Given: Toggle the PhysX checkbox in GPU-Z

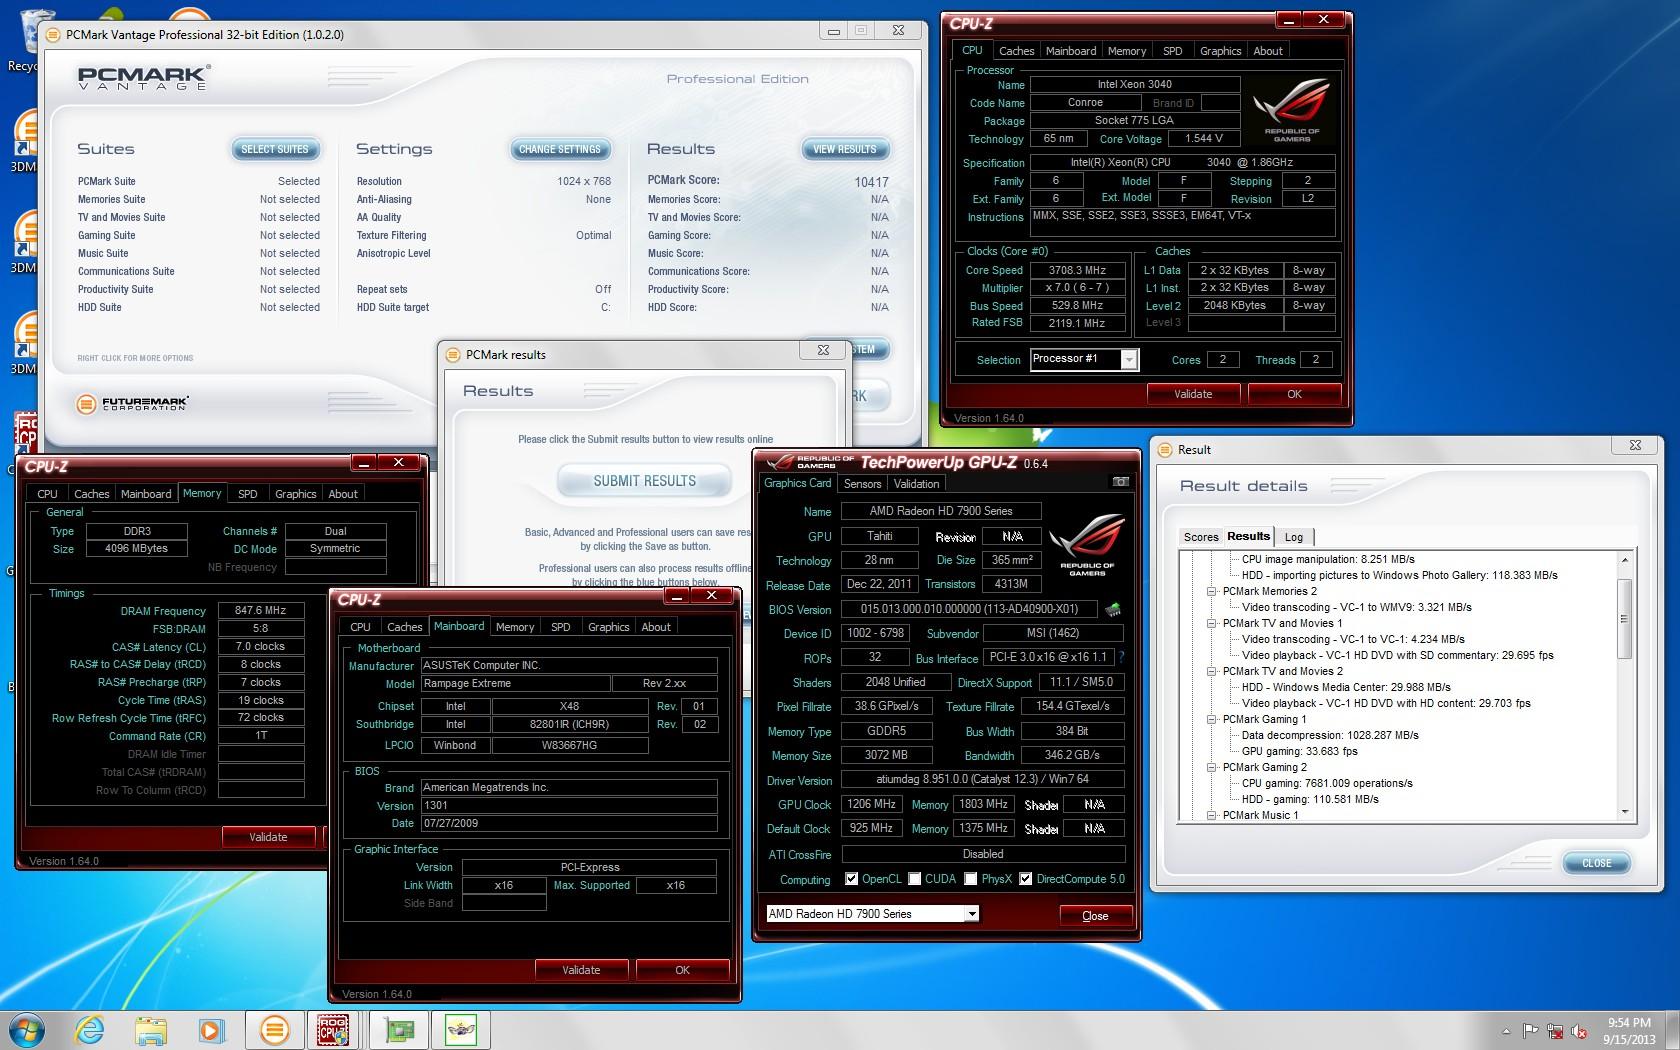Looking at the screenshot, I should [971, 879].
